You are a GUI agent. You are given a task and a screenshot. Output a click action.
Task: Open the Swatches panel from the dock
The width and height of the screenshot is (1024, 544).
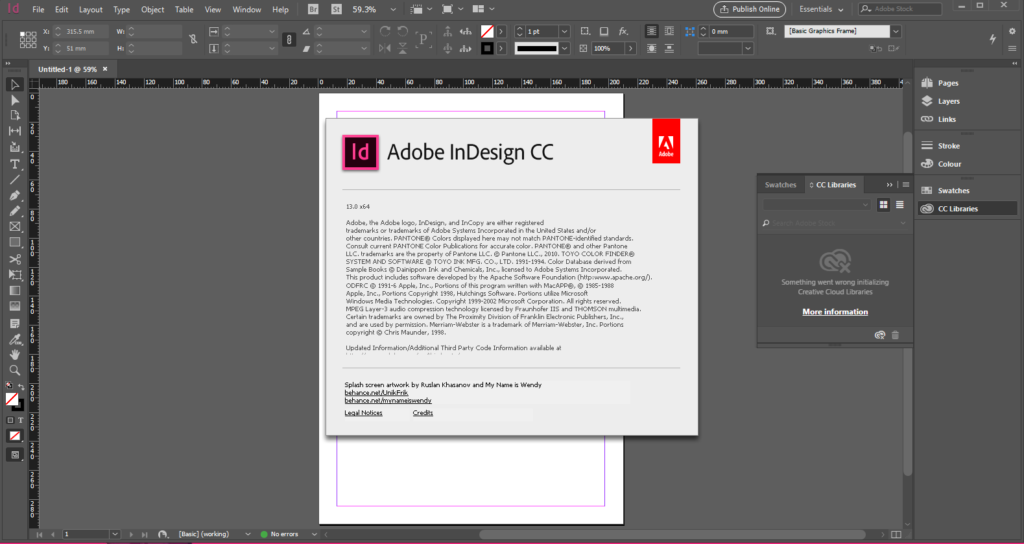point(946,191)
